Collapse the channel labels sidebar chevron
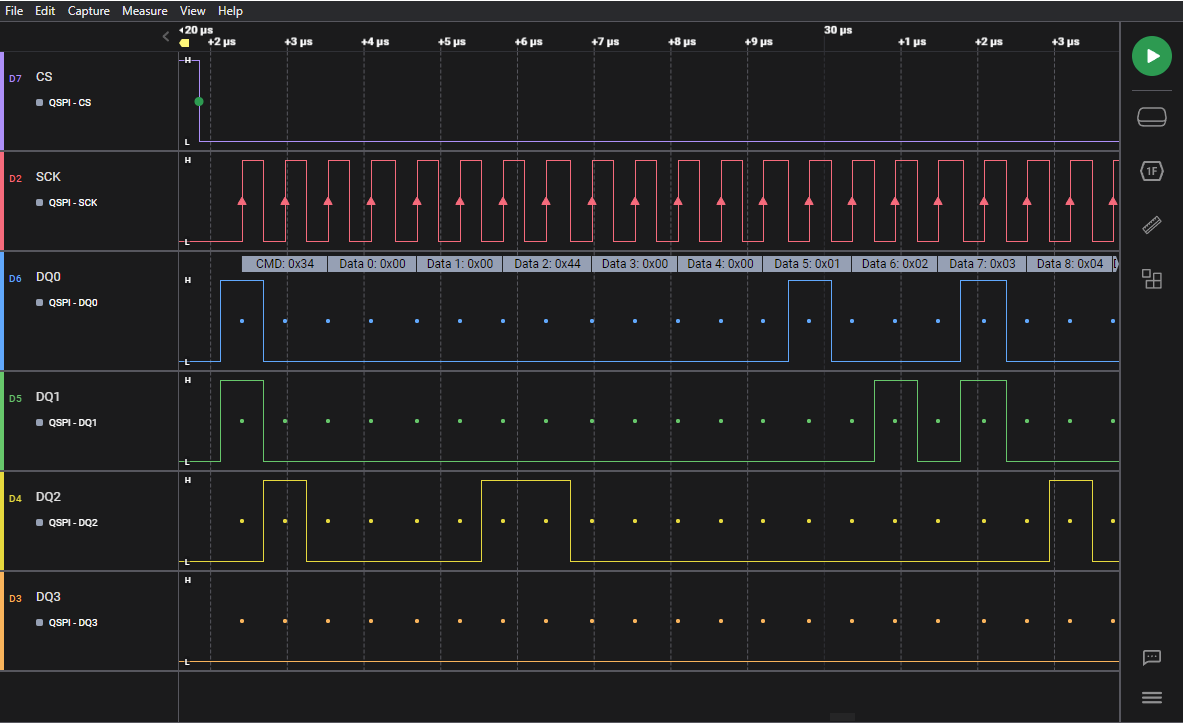The width and height of the screenshot is (1183, 723). pos(166,37)
